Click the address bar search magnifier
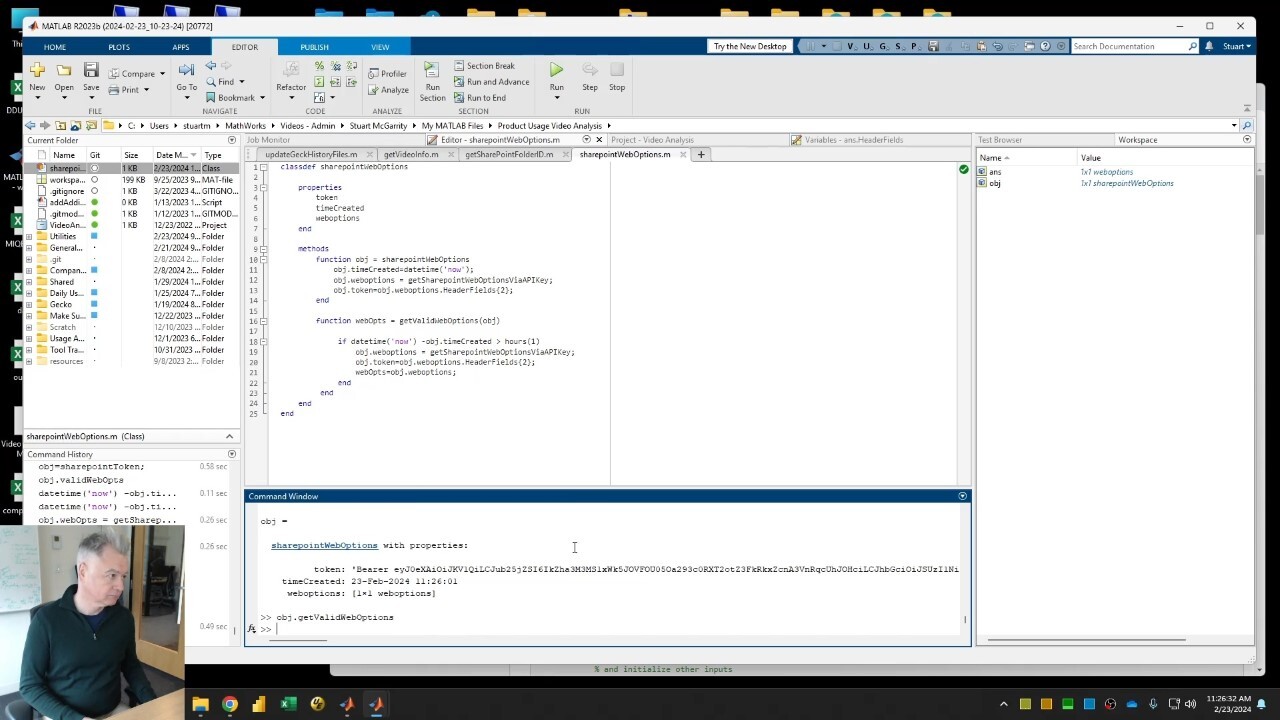 tap(1246, 126)
